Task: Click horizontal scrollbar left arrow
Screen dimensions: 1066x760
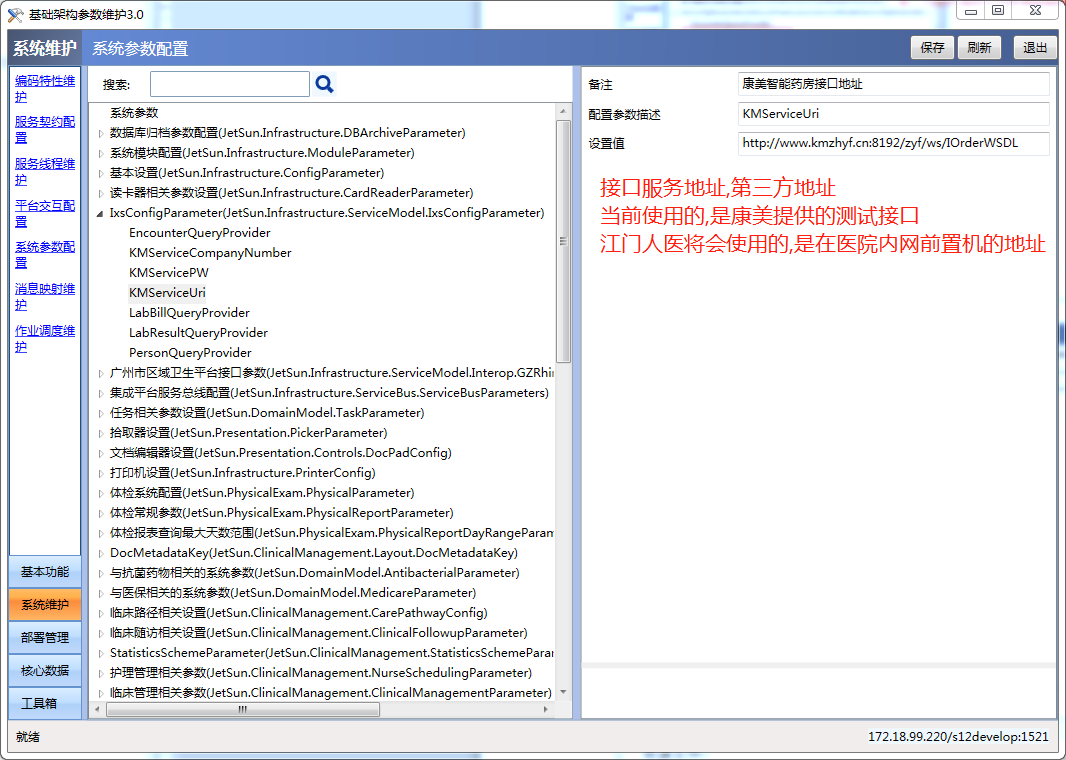Action: pos(97,709)
